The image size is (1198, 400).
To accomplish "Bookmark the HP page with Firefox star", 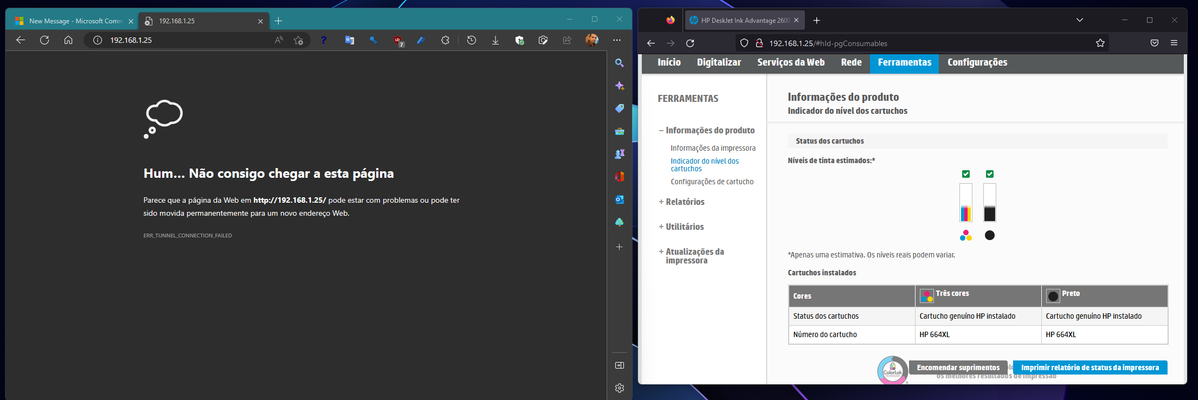I will point(1100,43).
